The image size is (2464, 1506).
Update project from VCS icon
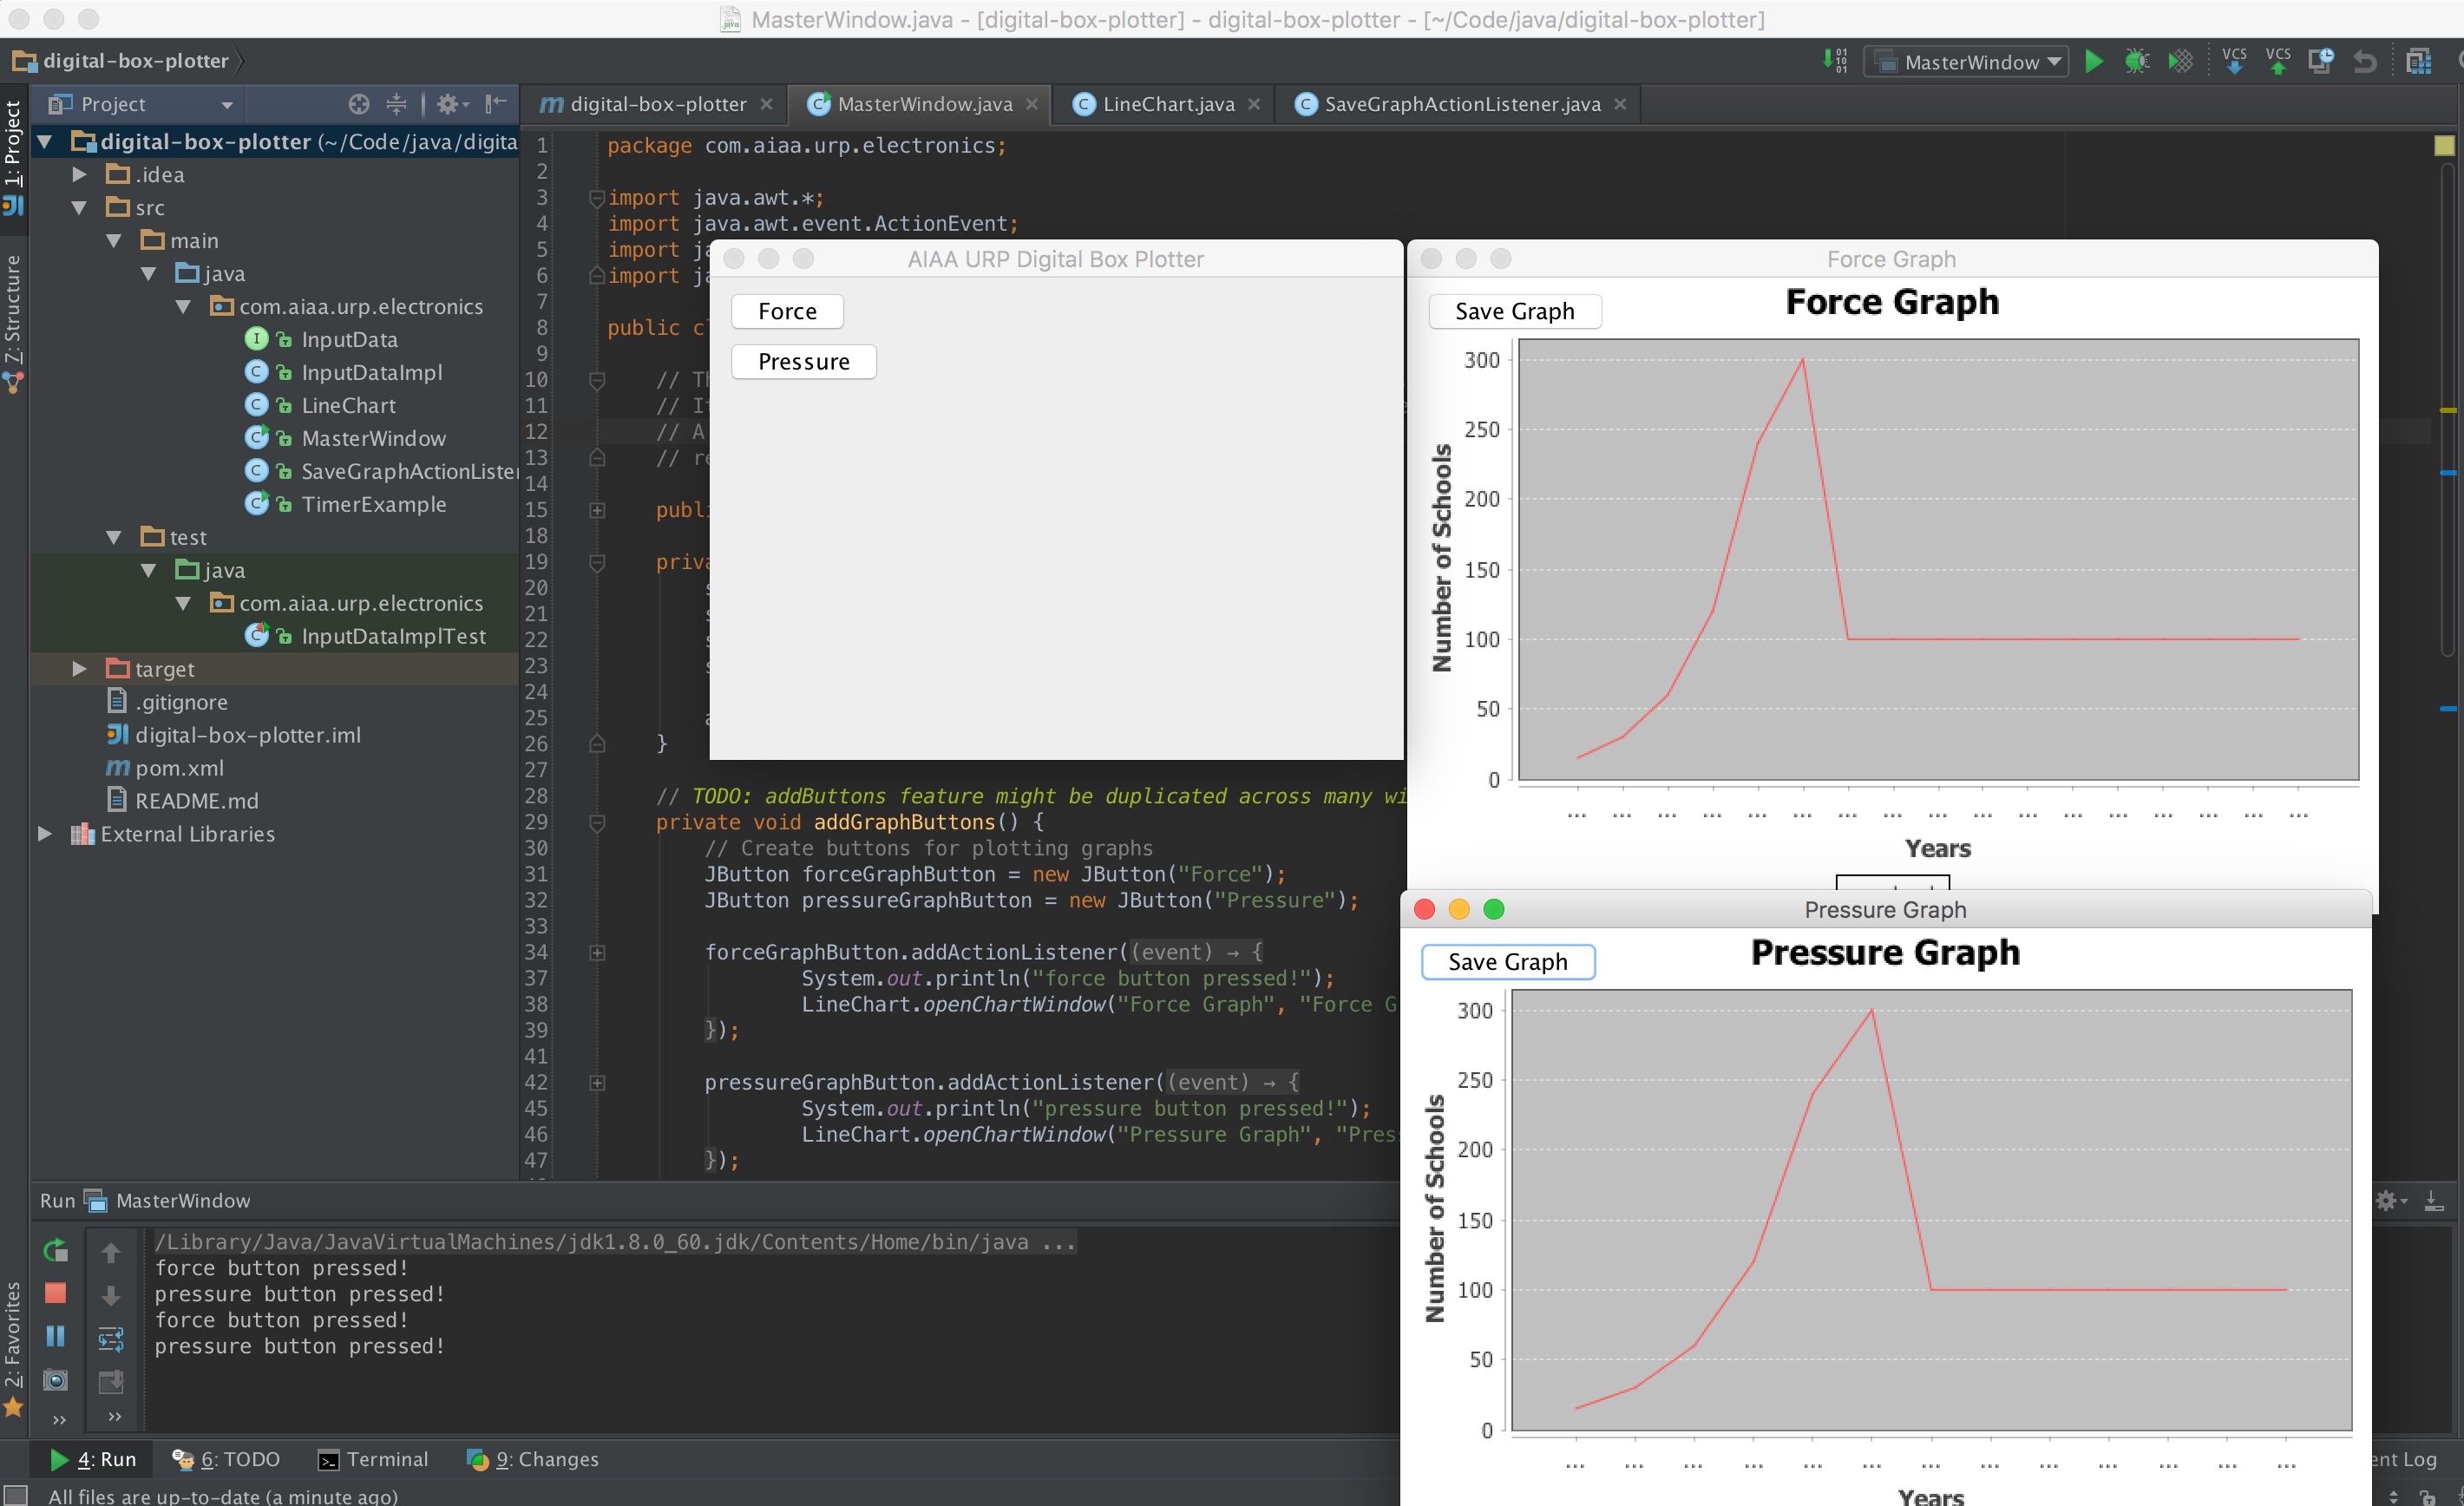[x=2234, y=62]
